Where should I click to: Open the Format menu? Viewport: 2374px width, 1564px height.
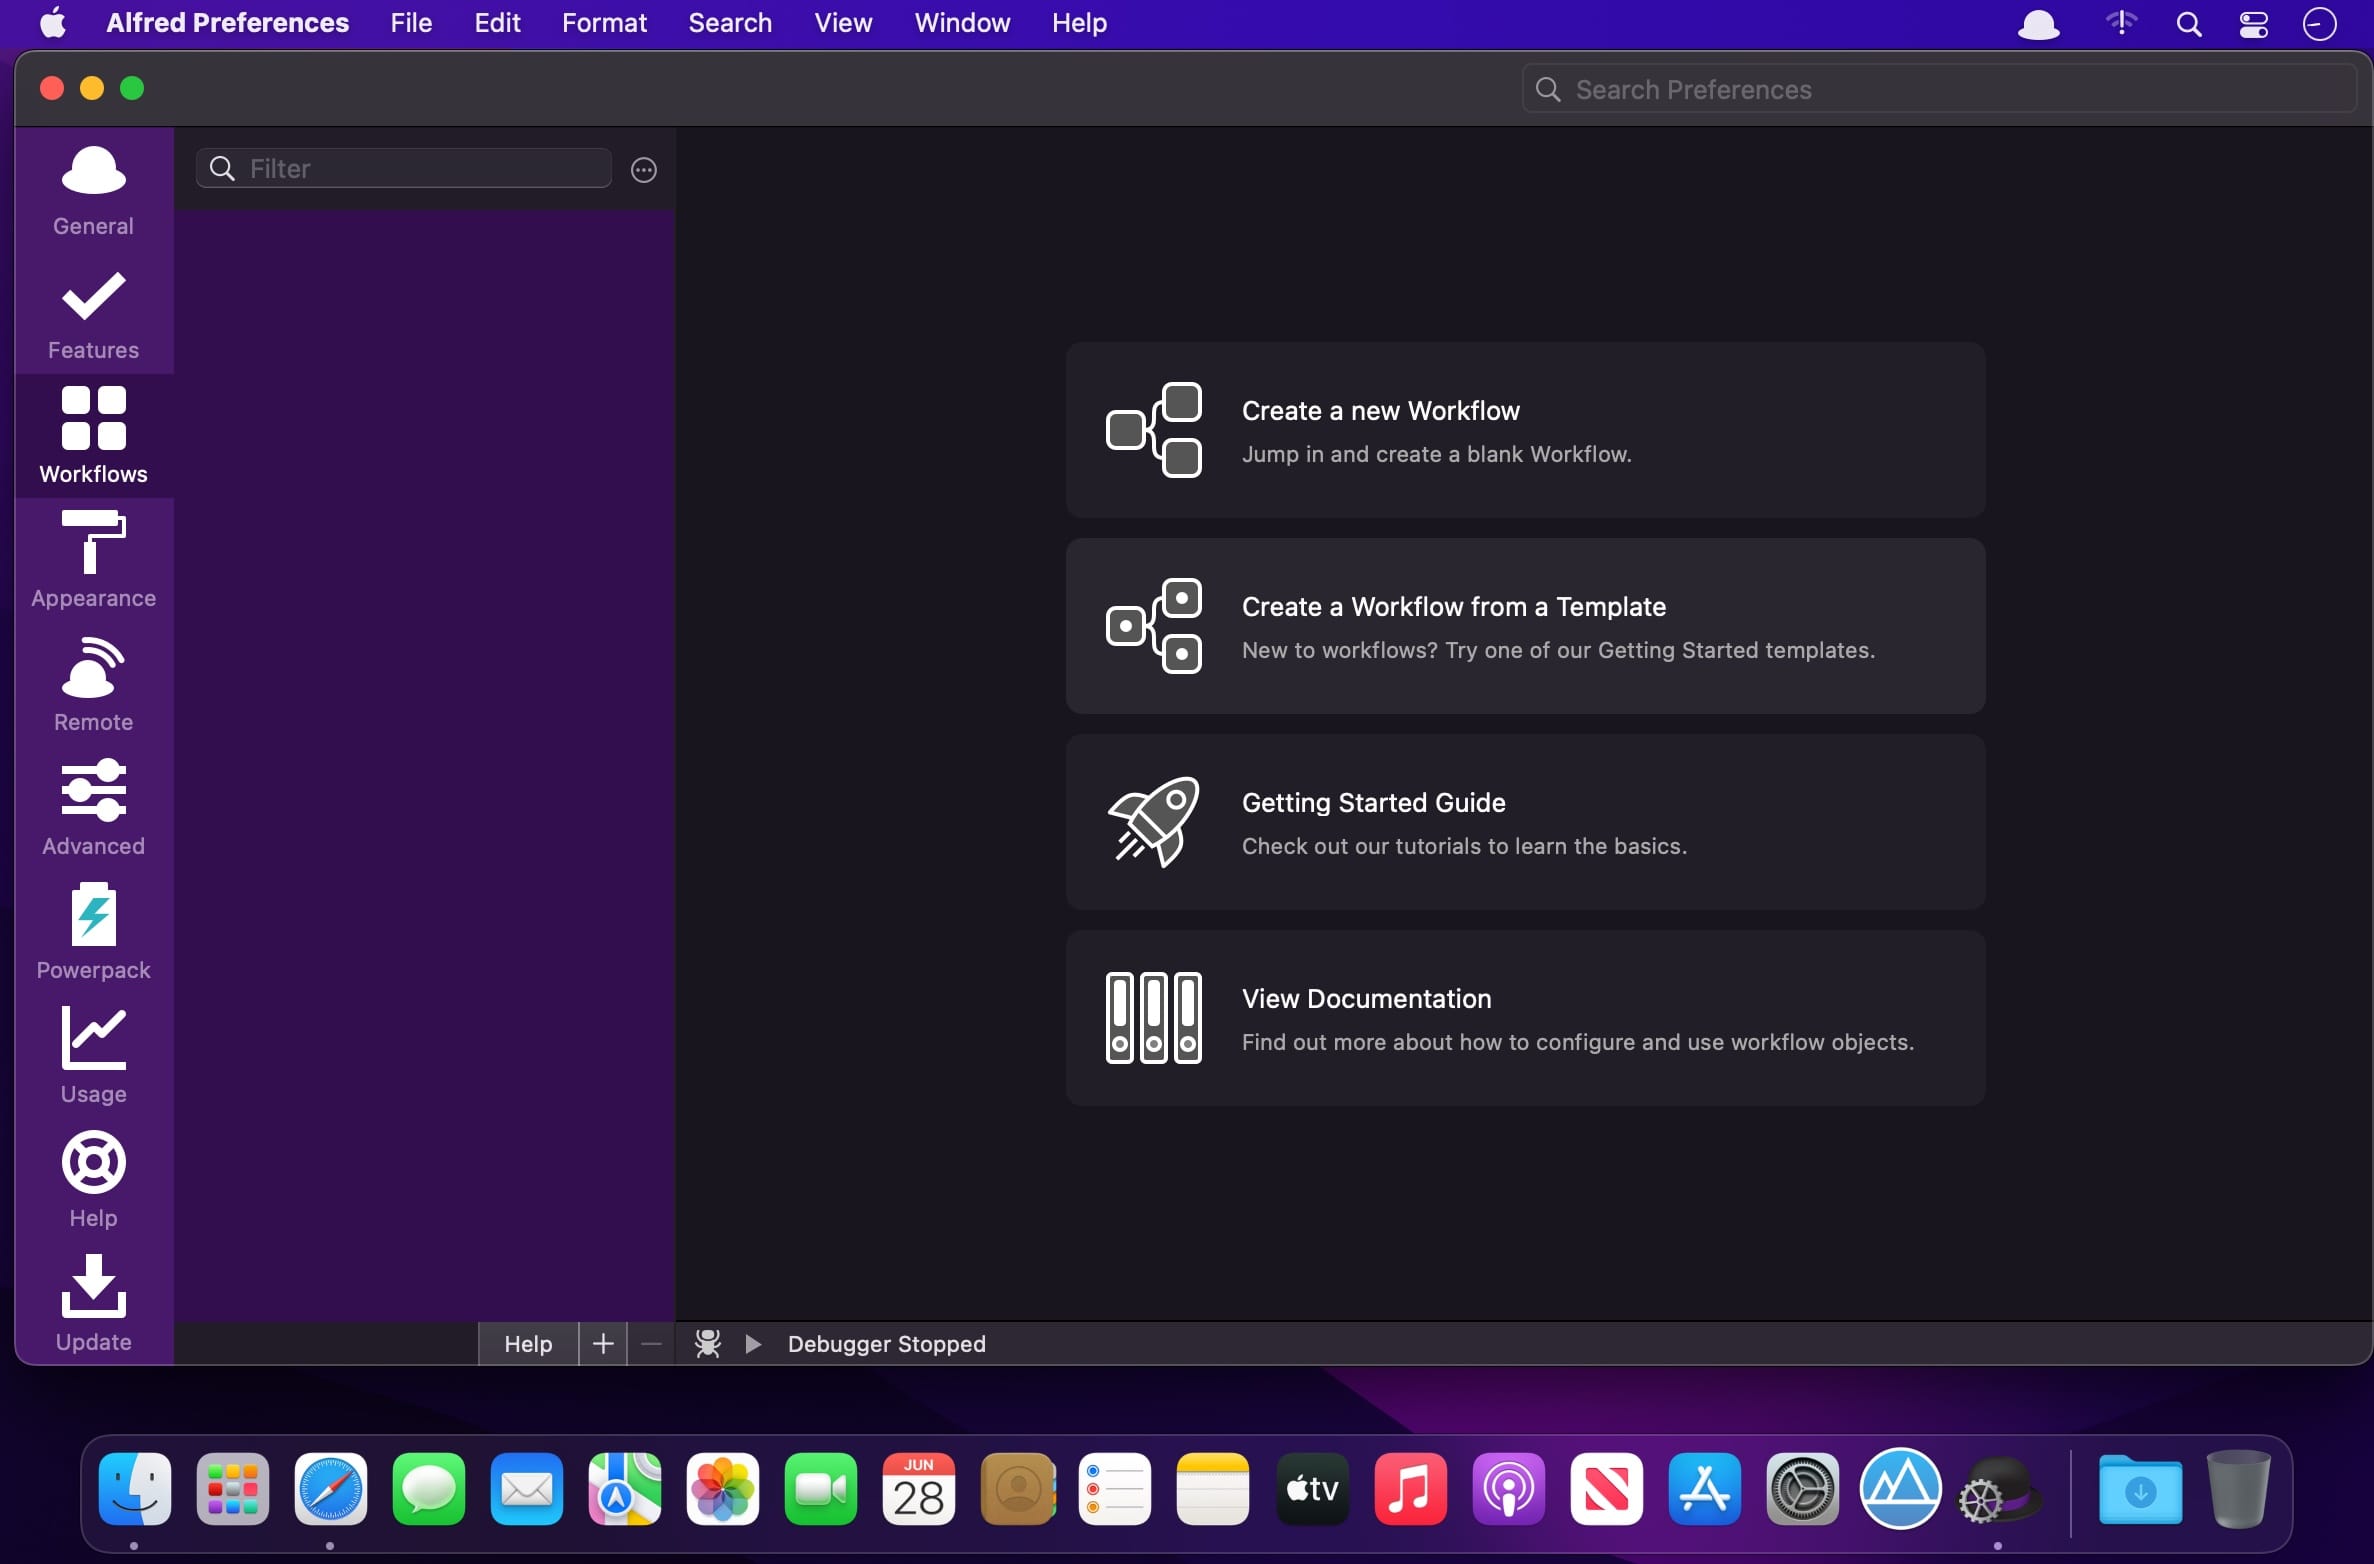[604, 23]
